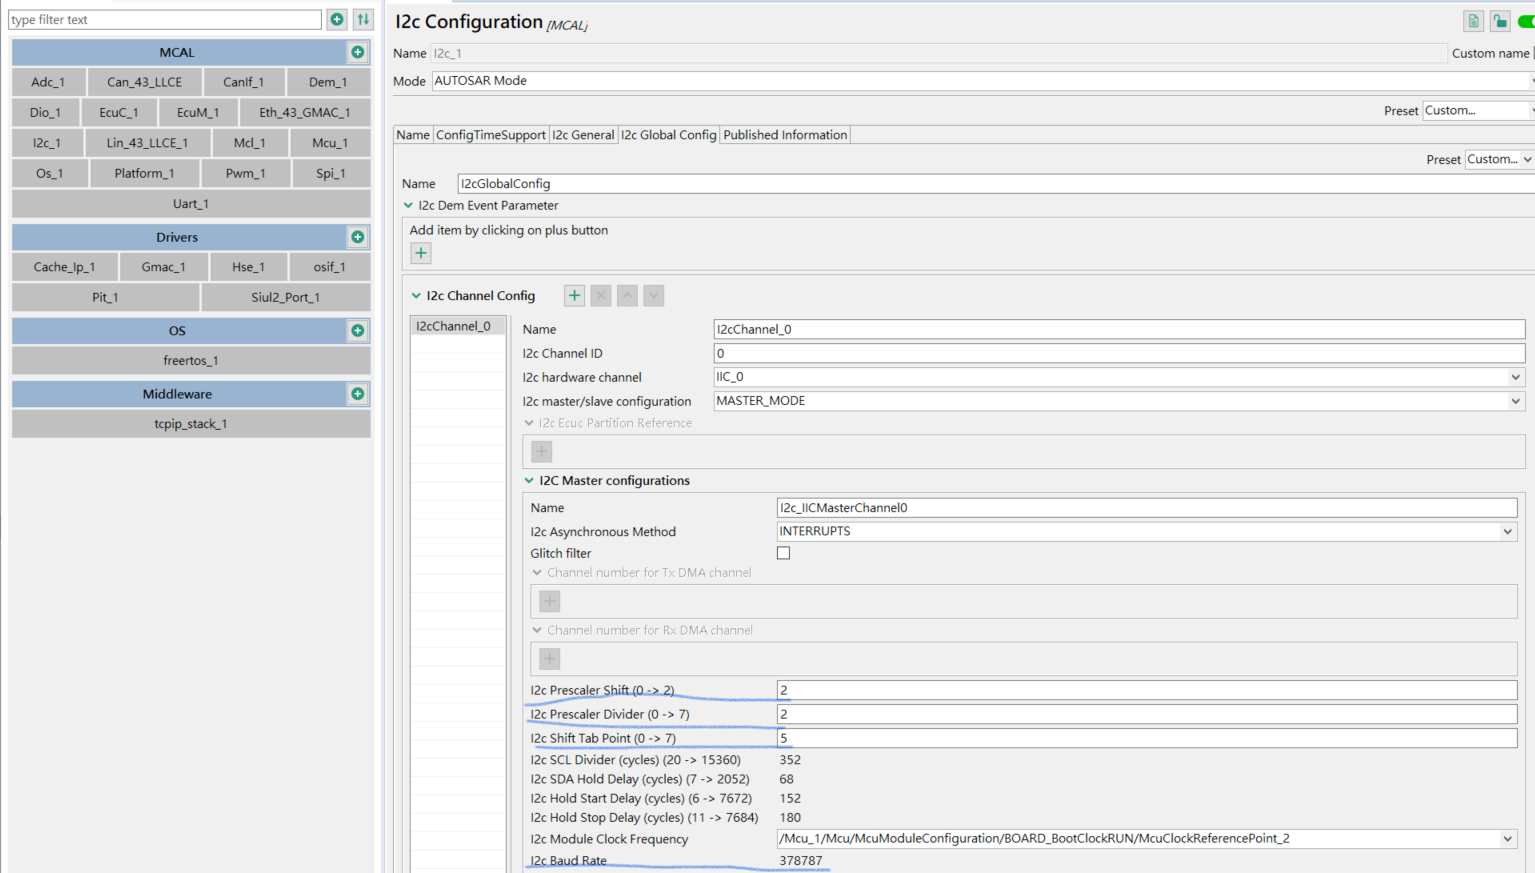This screenshot has width=1535, height=873.
Task: Click the save configuration icon in the top-right
Action: click(x=1472, y=20)
